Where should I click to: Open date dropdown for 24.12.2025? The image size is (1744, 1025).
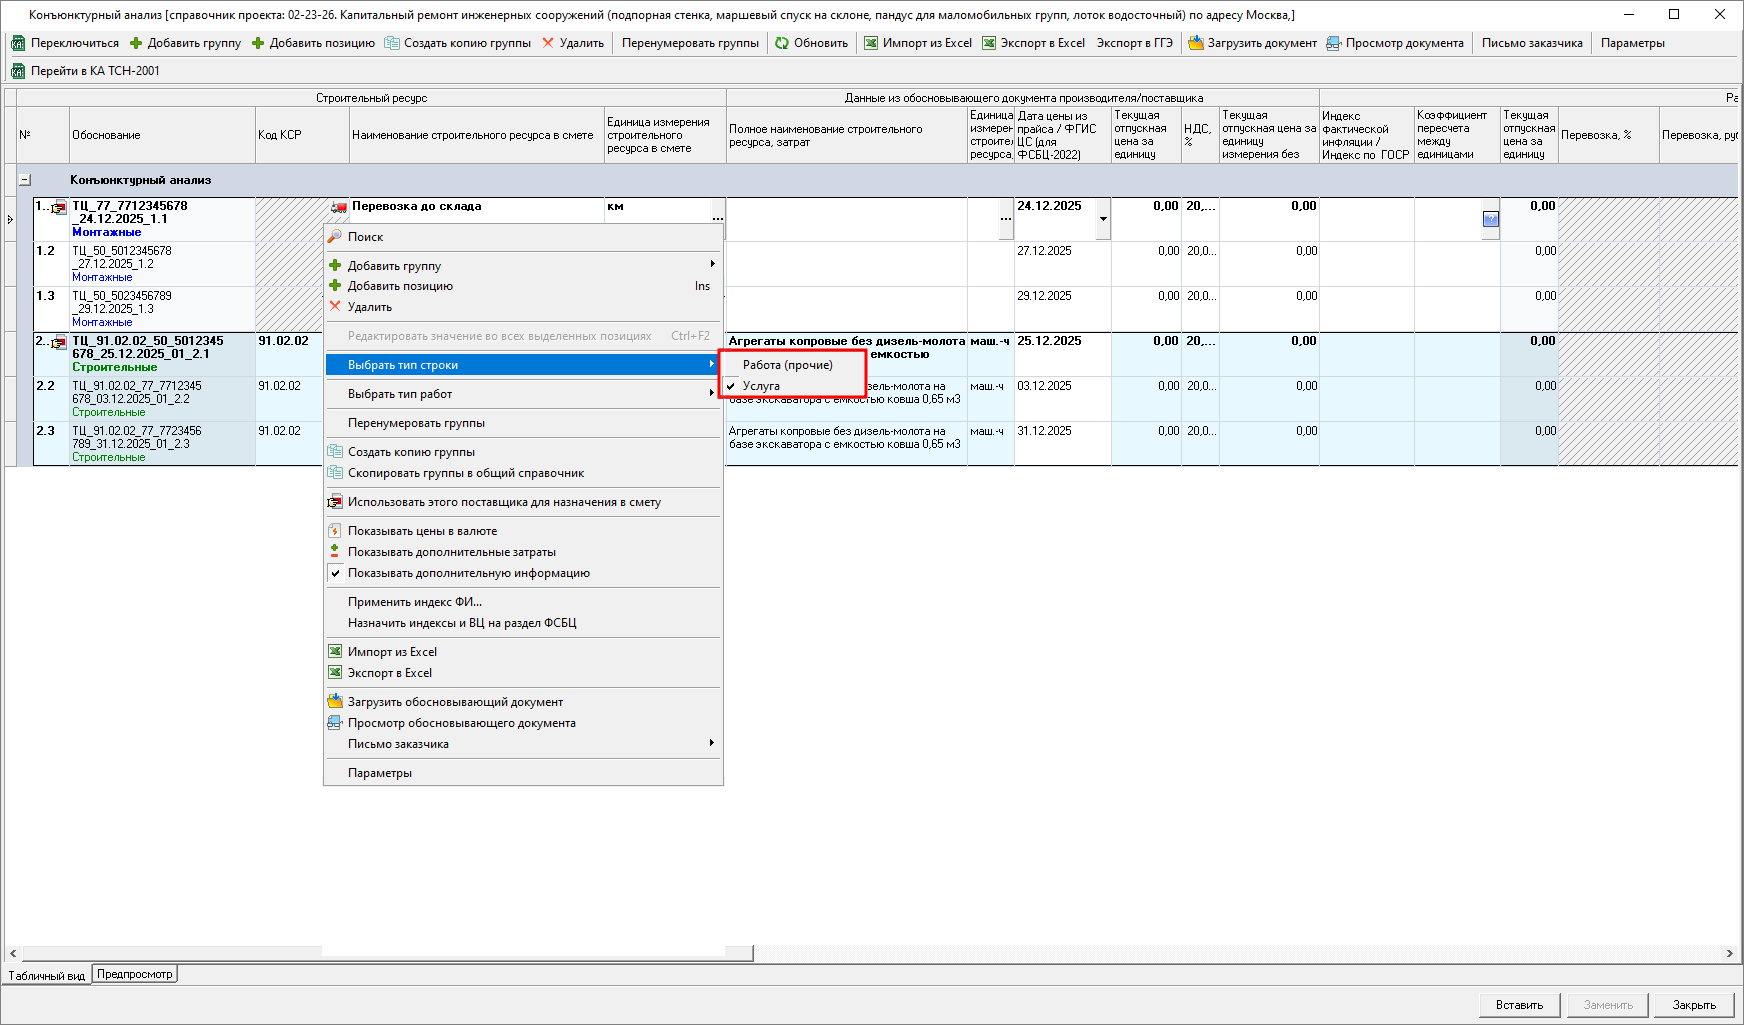pos(1103,219)
